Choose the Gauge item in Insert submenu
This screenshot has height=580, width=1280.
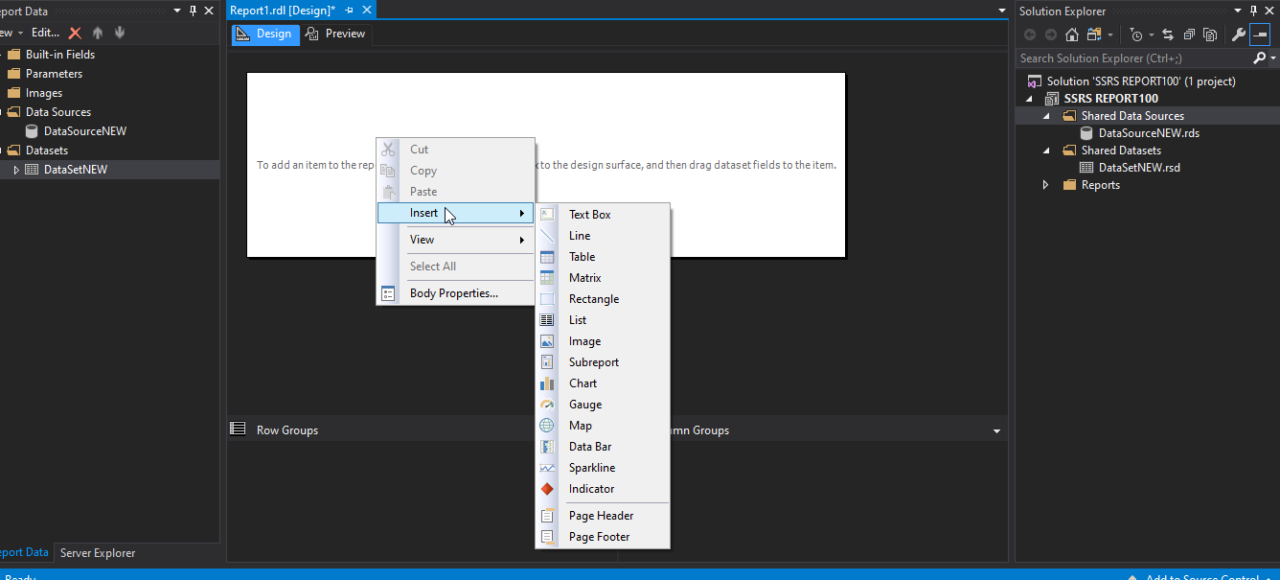(585, 404)
